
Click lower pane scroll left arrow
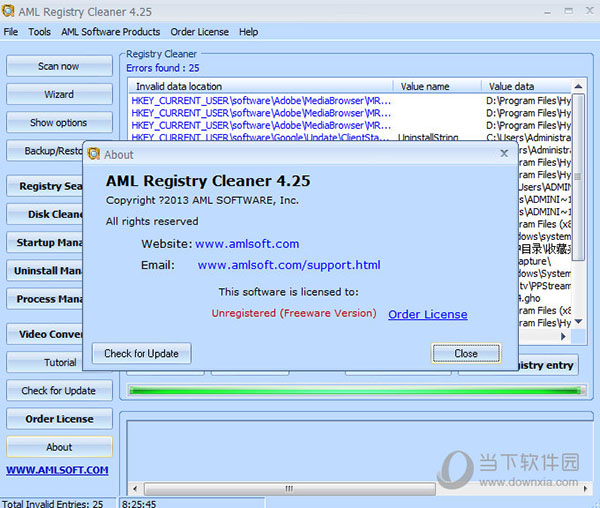(135, 488)
